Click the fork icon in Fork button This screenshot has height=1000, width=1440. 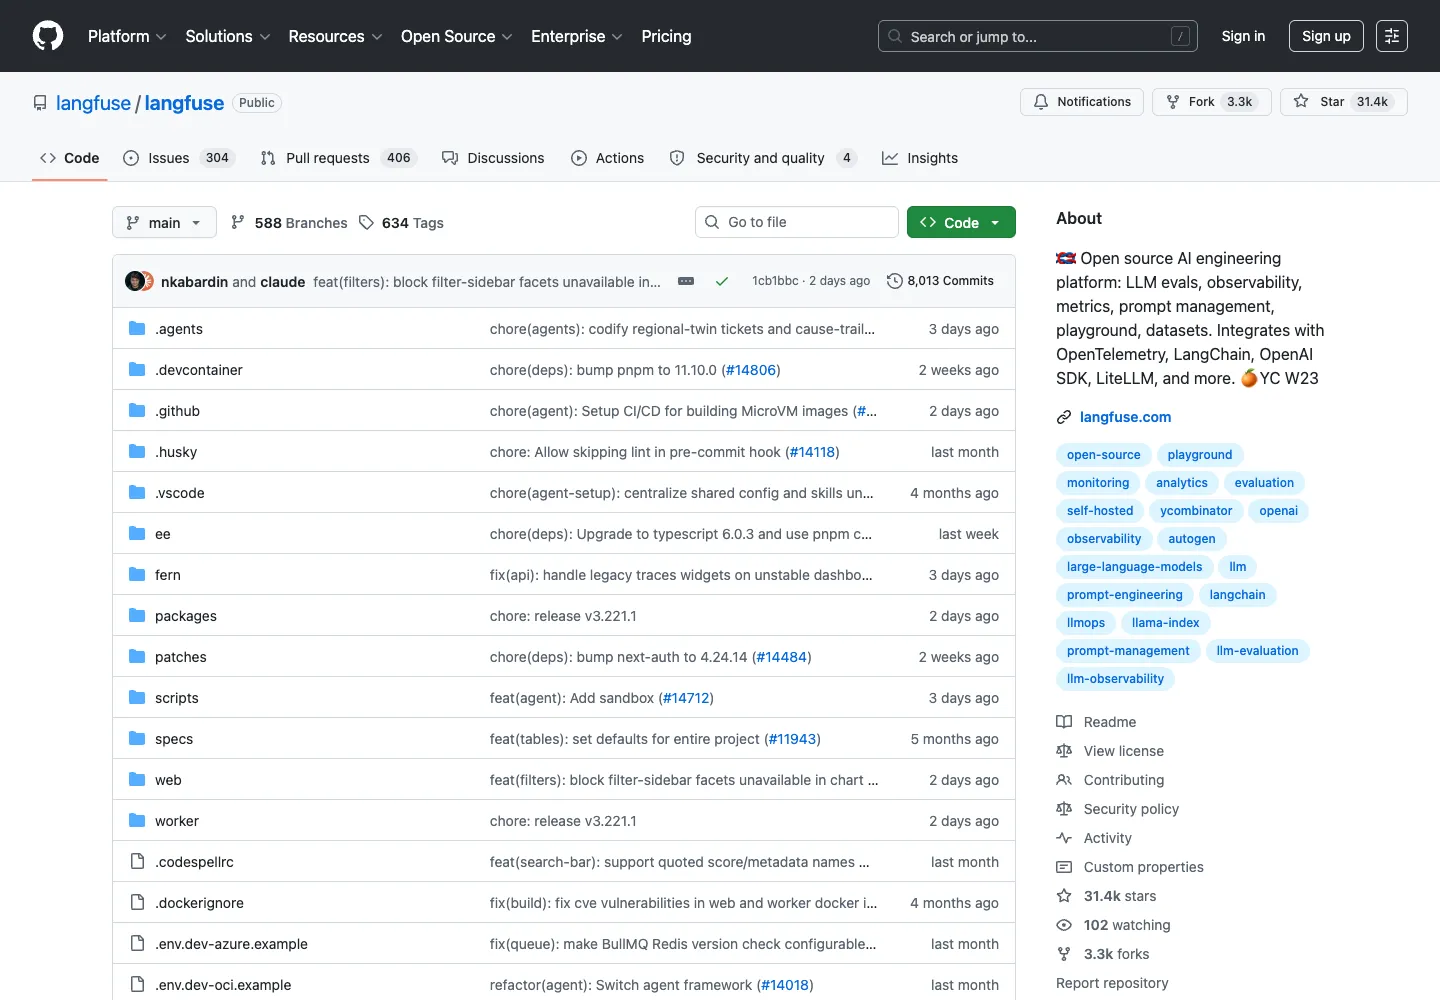point(1173,102)
